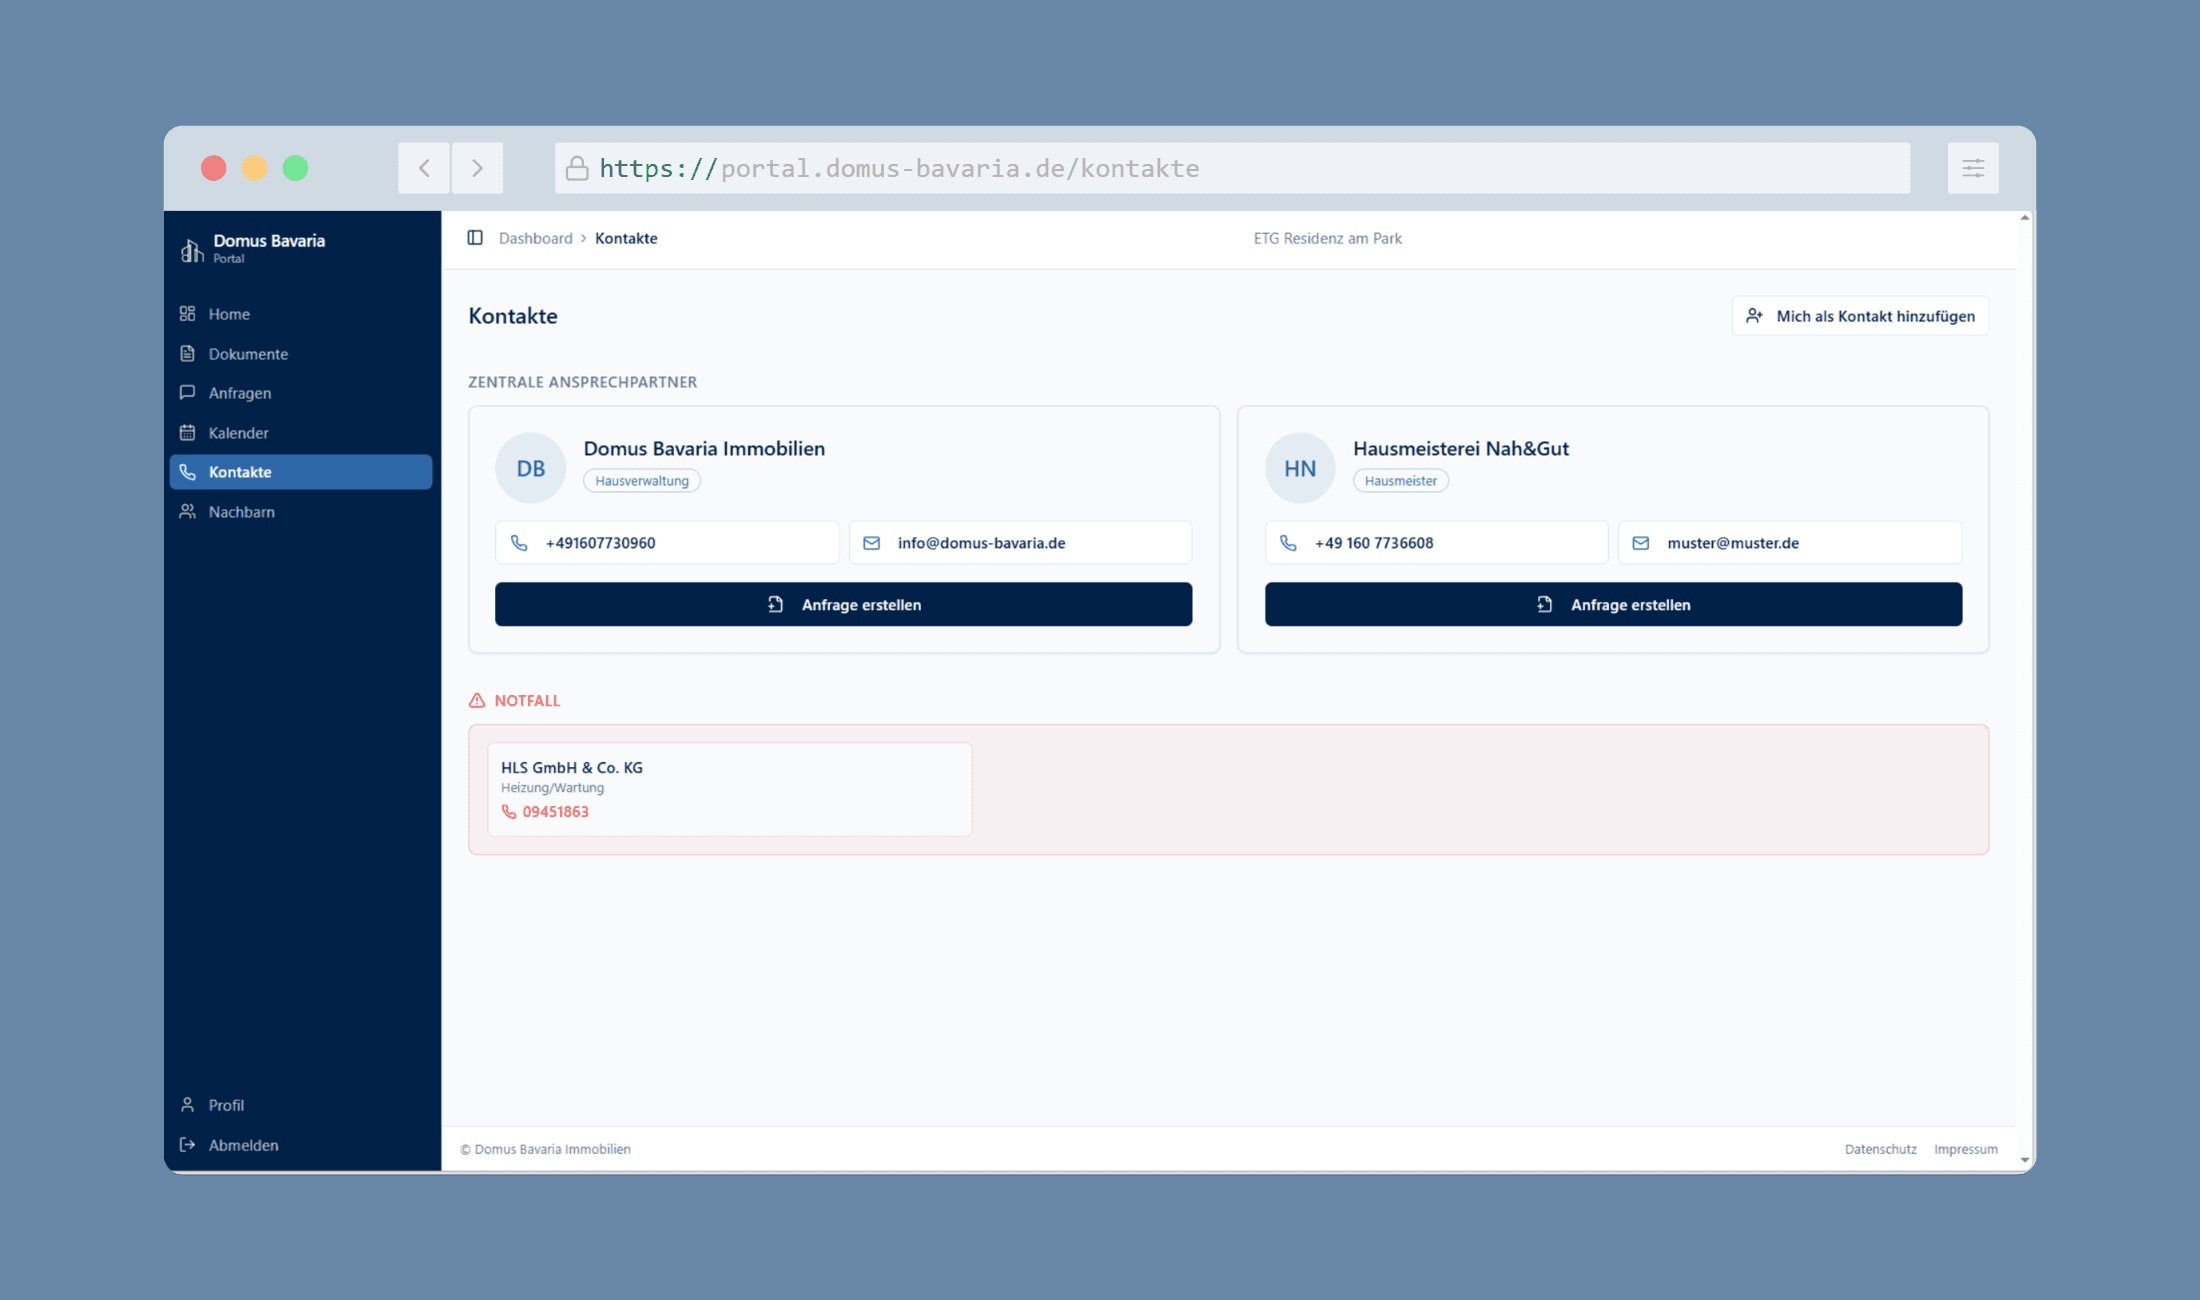The width and height of the screenshot is (2200, 1300).
Task: Click the Home grid icon
Action: 187,314
